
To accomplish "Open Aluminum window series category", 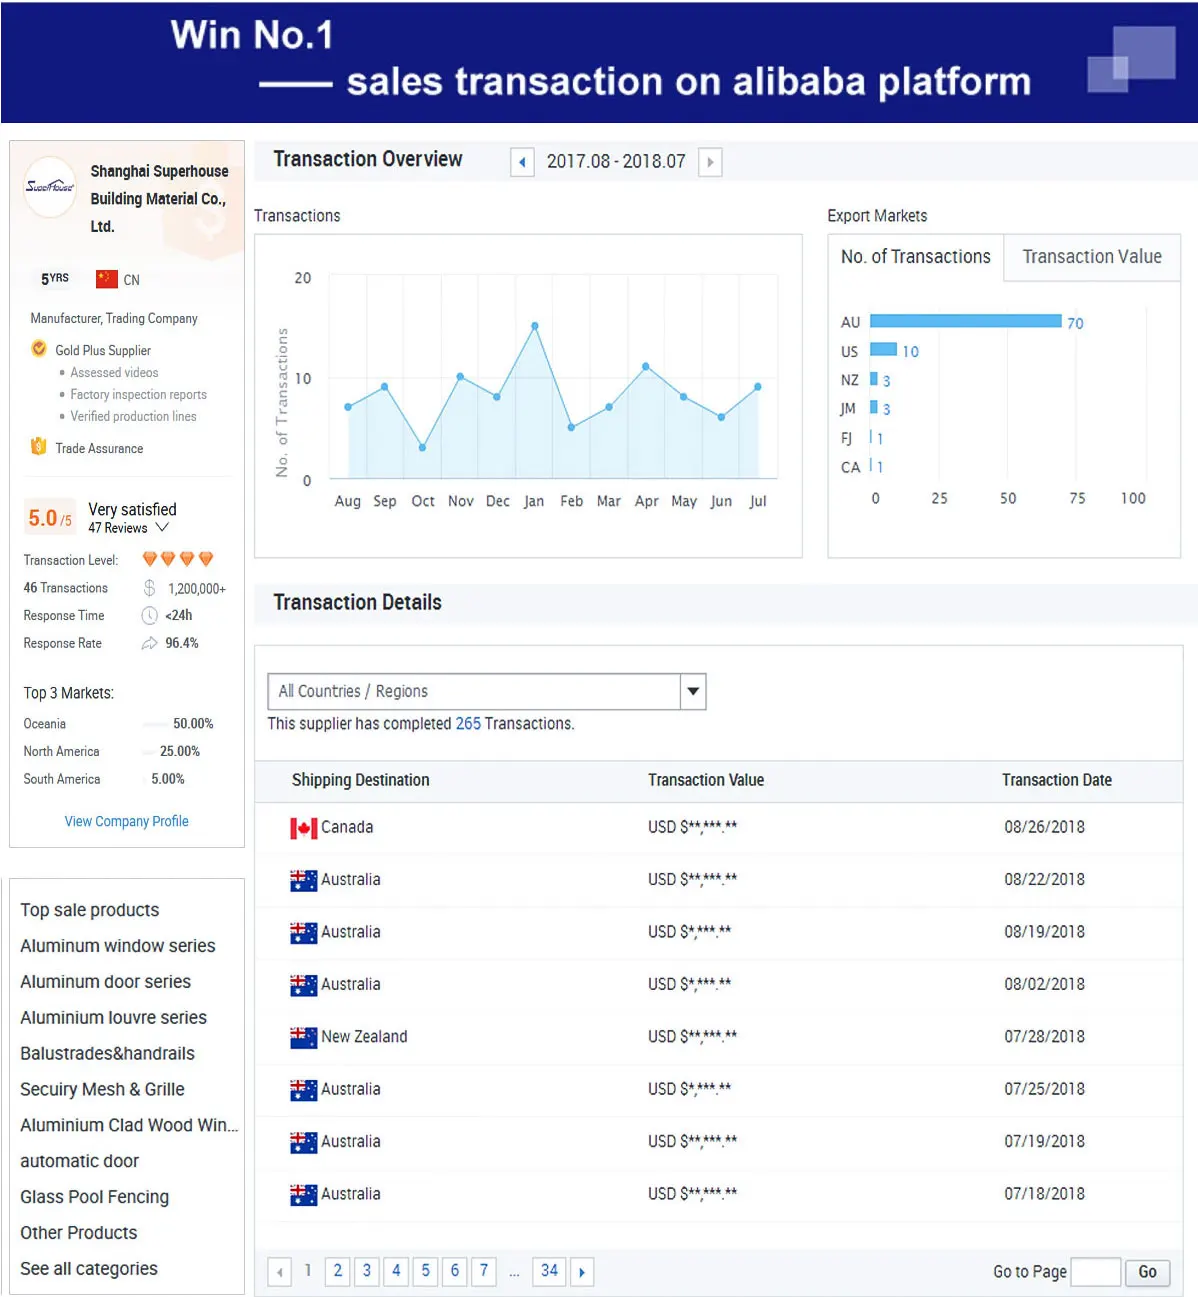I will (118, 946).
